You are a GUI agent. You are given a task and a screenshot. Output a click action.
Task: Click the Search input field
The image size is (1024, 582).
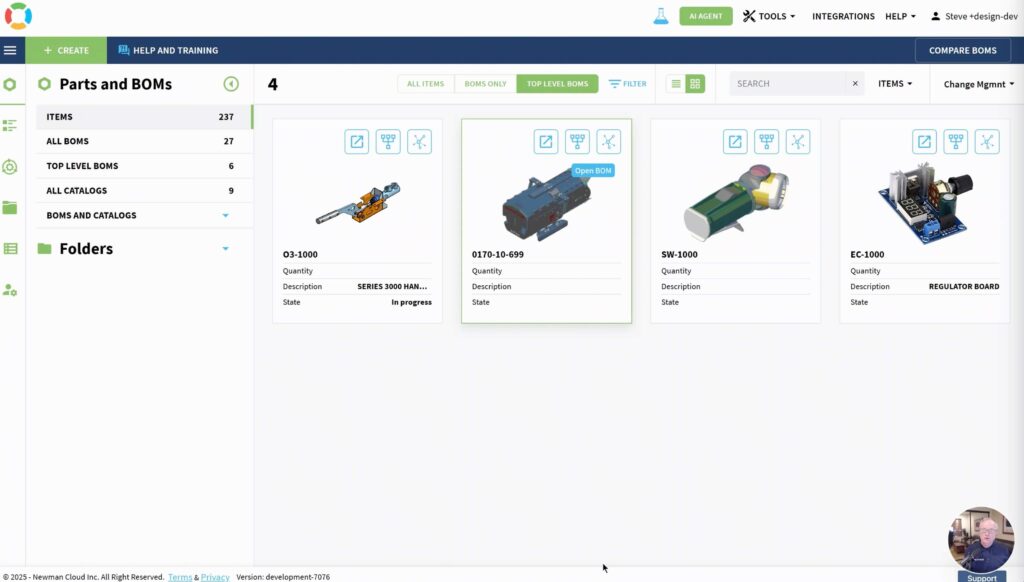[x=788, y=84]
